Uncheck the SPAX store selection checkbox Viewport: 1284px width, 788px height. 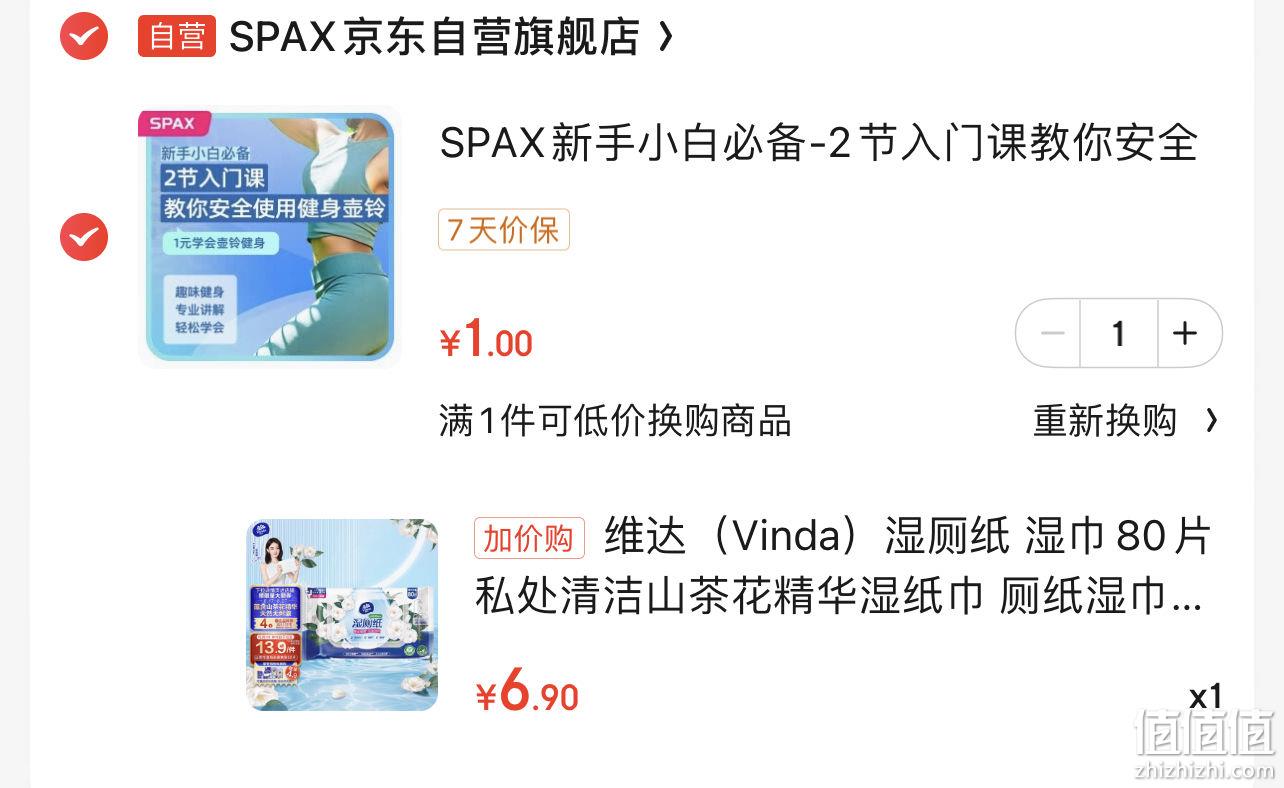pyautogui.click(x=84, y=37)
